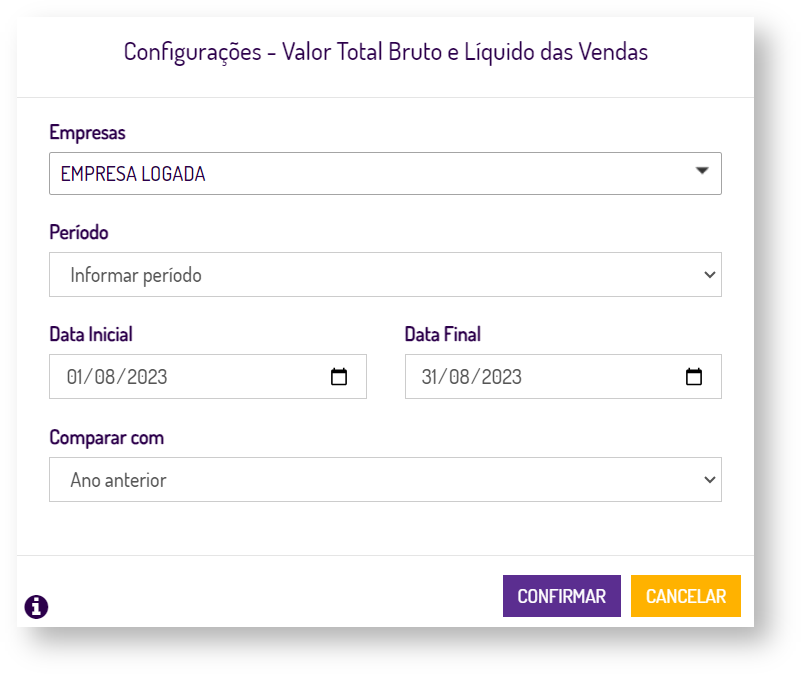This screenshot has width=802, height=675.
Task: Click the chevron on the Período select
Action: click(709, 274)
